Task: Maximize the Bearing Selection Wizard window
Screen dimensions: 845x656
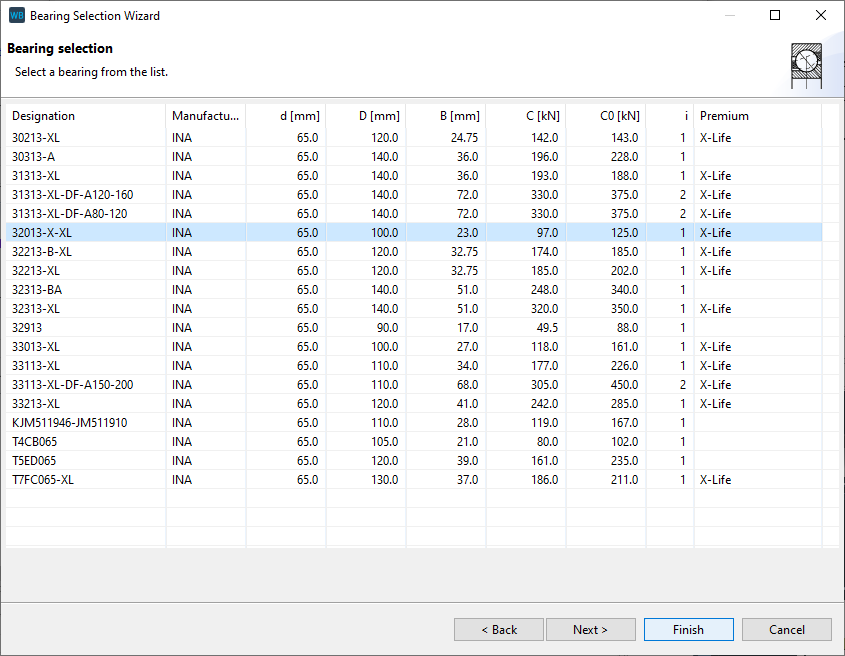Action: 775,16
